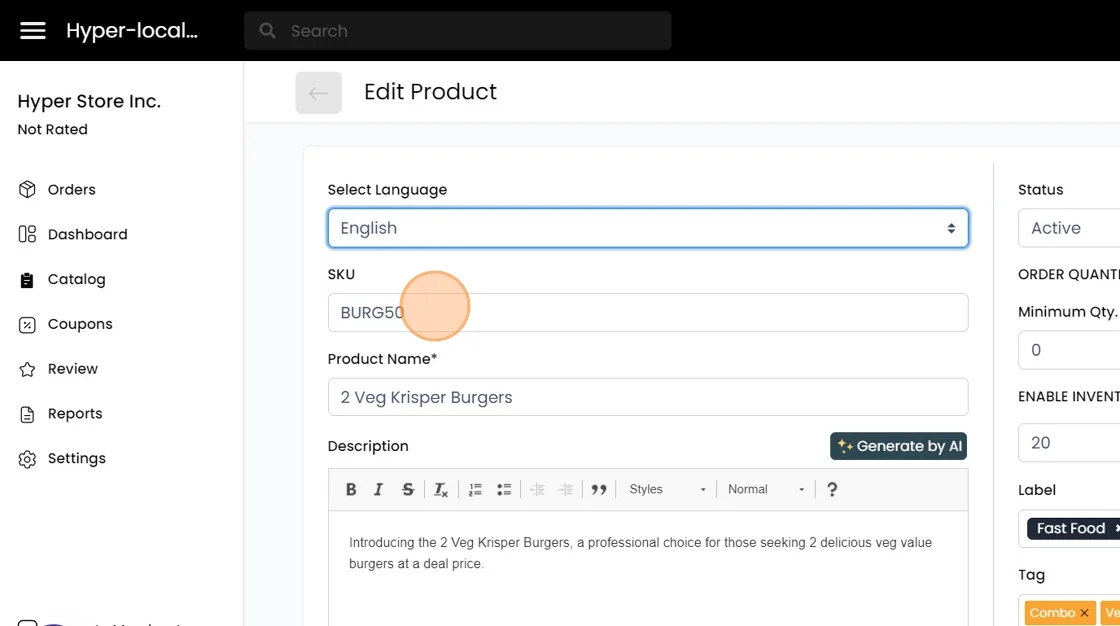Insert a bulleted list
The width and height of the screenshot is (1120, 626).
(x=504, y=489)
